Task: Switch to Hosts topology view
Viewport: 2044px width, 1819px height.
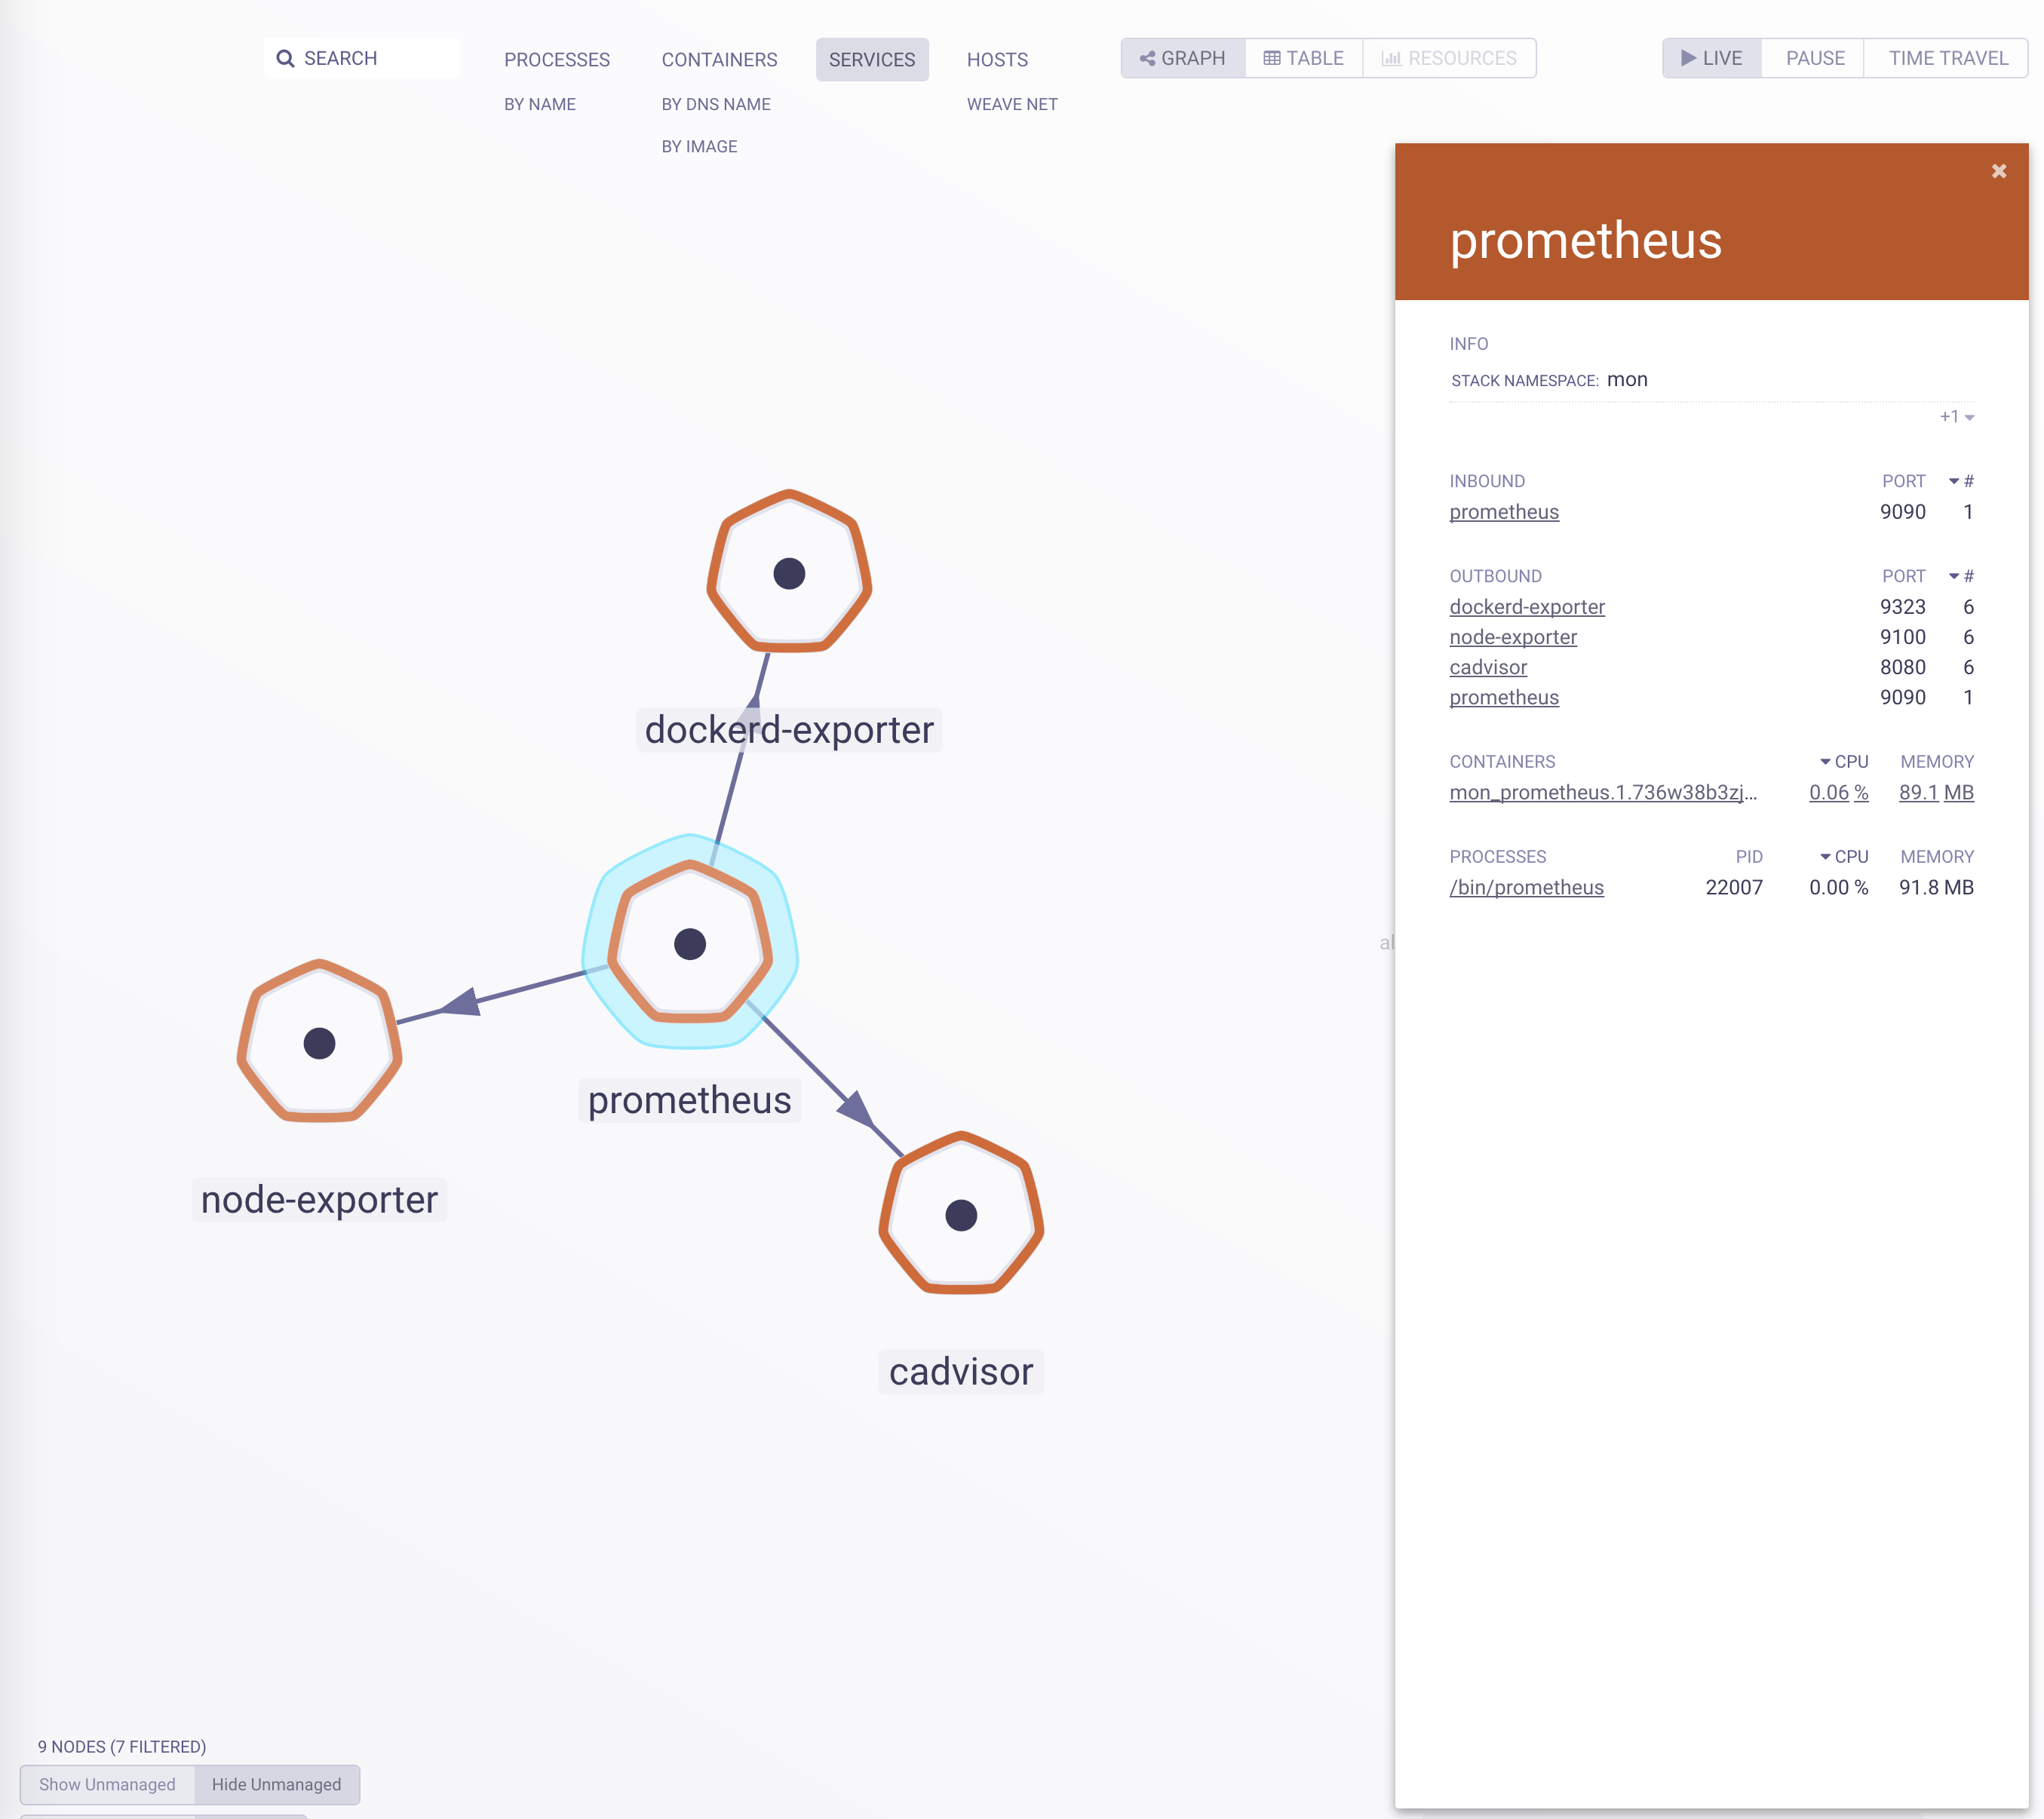Action: [x=996, y=60]
